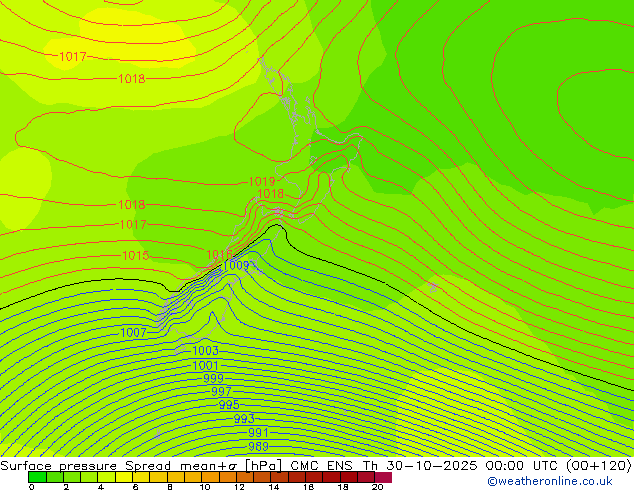The image size is (634, 490).
Task: Select the 1015 red isobar label
Action: tap(136, 256)
